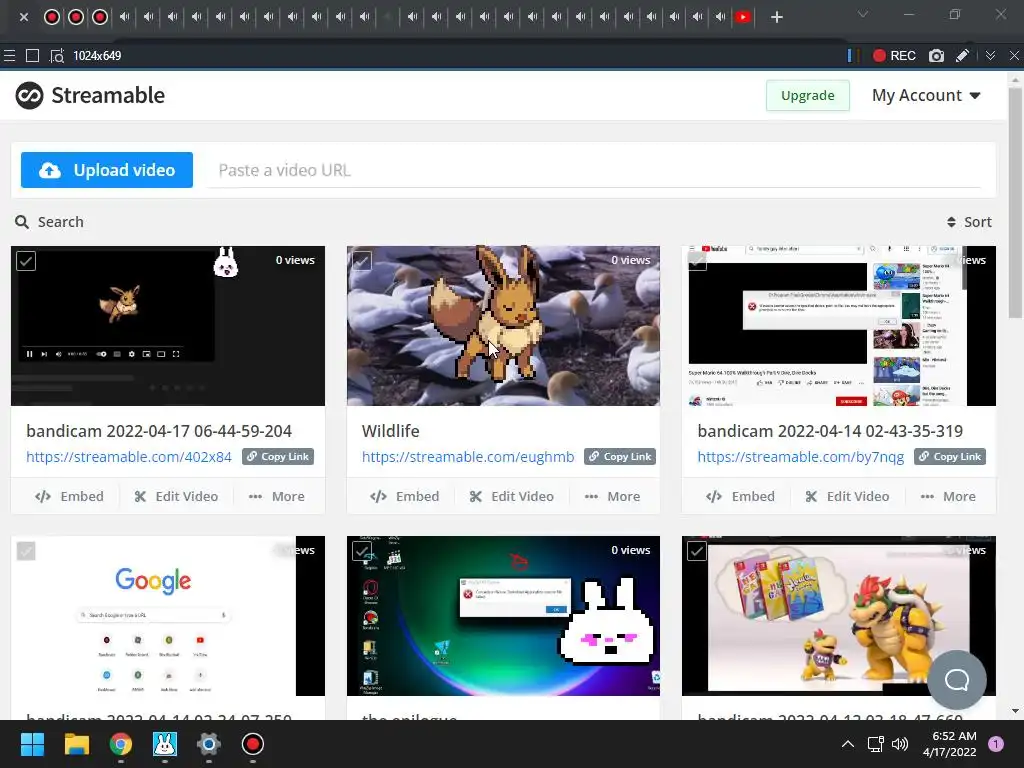
Task: Open Settings gear from taskbar
Action: 209,744
